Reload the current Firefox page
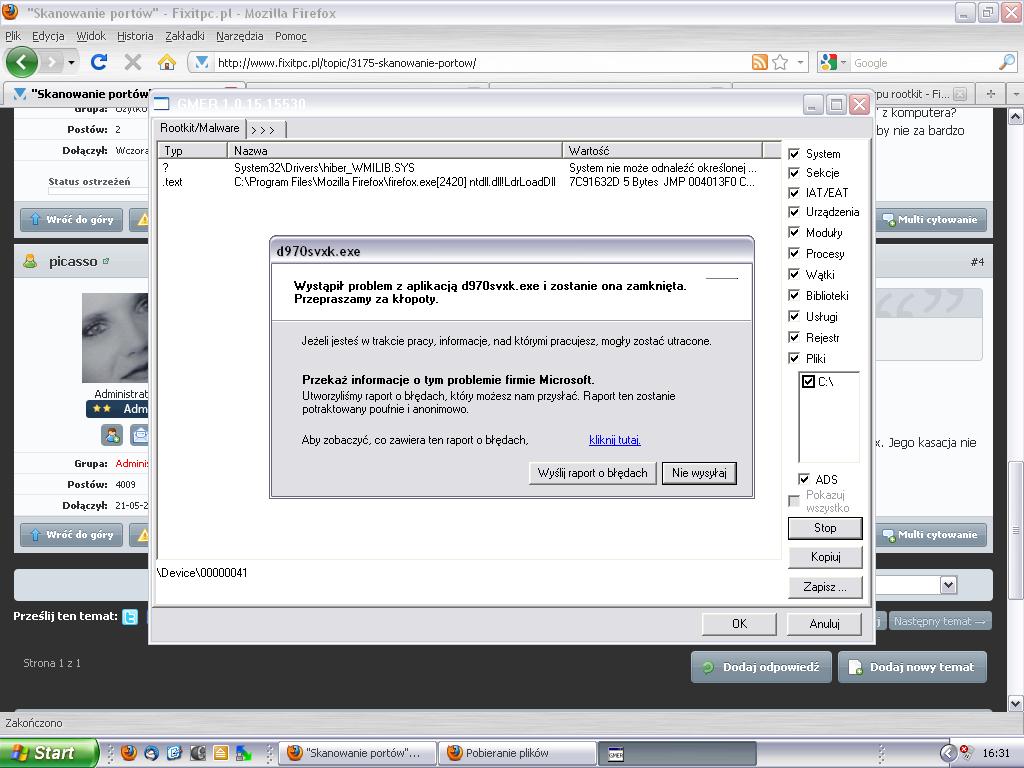The width and height of the screenshot is (1024, 768). coord(99,62)
